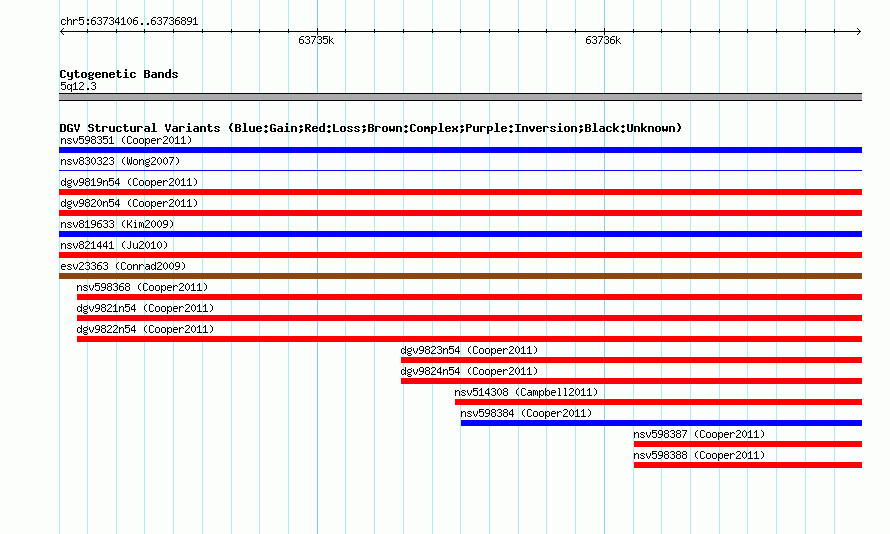890x534 pixels.
Task: Select the blue nsv598351 gain bar
Action: coord(460,150)
